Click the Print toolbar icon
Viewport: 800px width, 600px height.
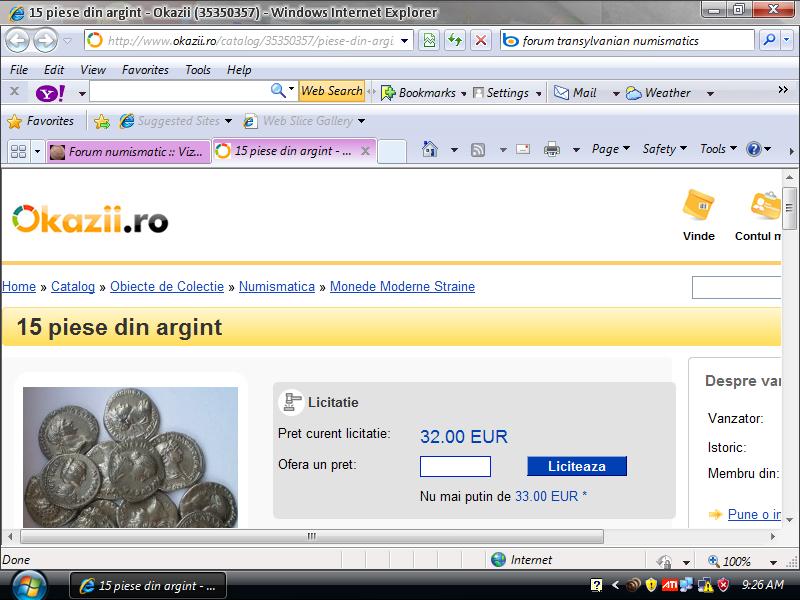(551, 150)
